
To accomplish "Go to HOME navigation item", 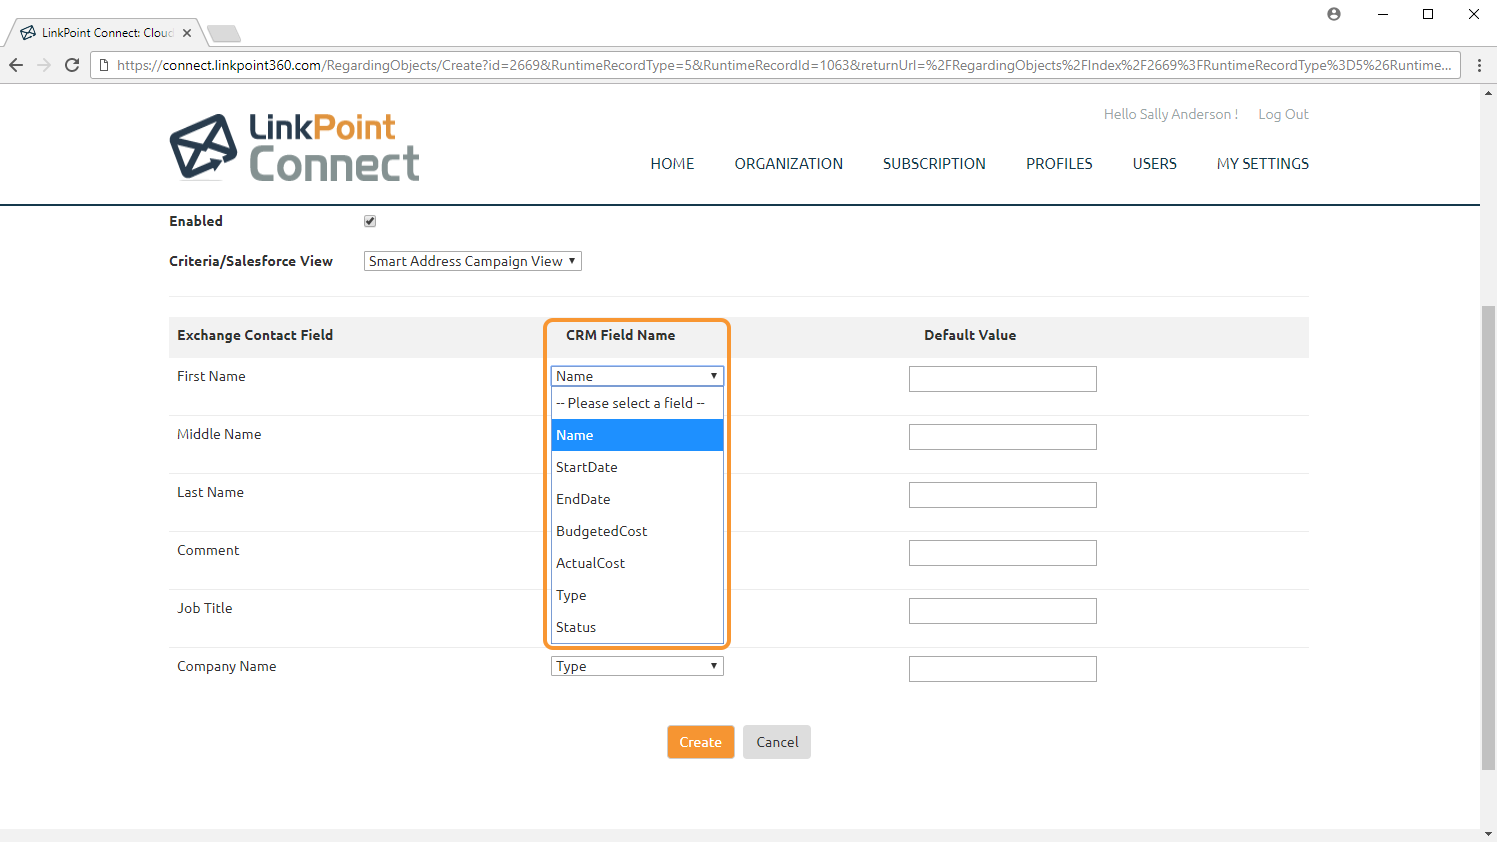I will [x=672, y=164].
